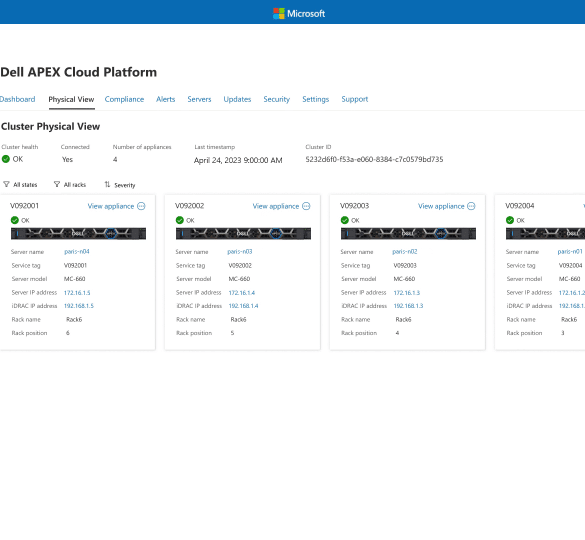Click server IP address 172.16.1.5
This screenshot has width=585, height=540.
(77, 293)
